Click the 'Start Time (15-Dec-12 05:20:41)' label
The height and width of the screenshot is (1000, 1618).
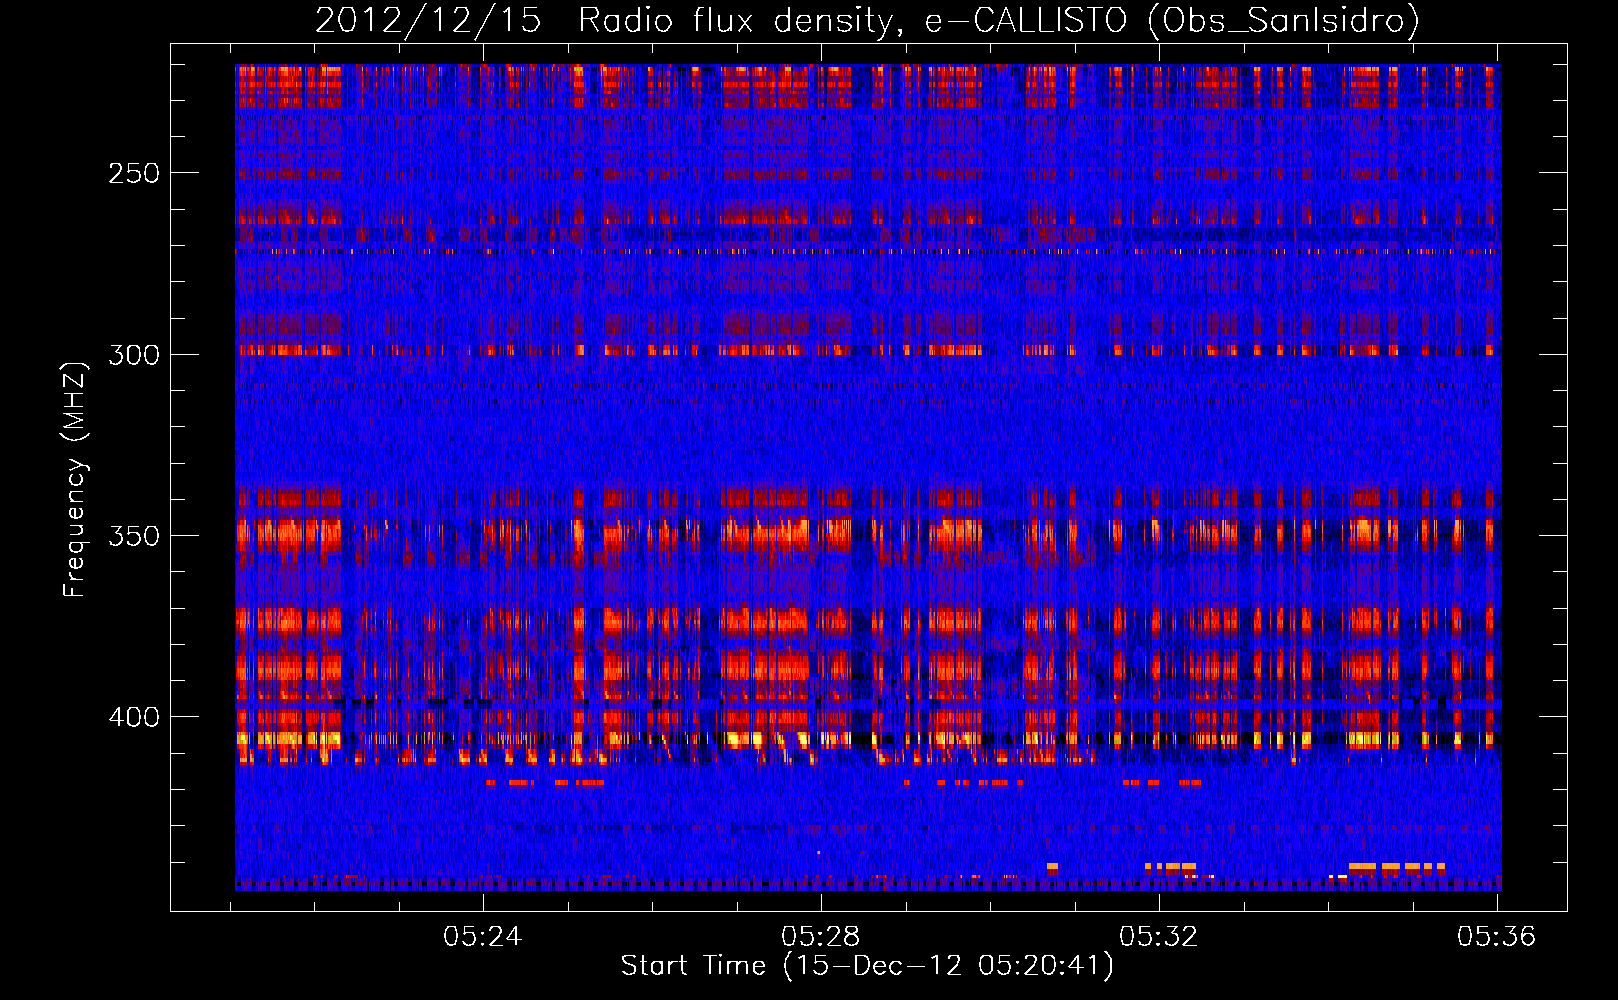point(867,966)
